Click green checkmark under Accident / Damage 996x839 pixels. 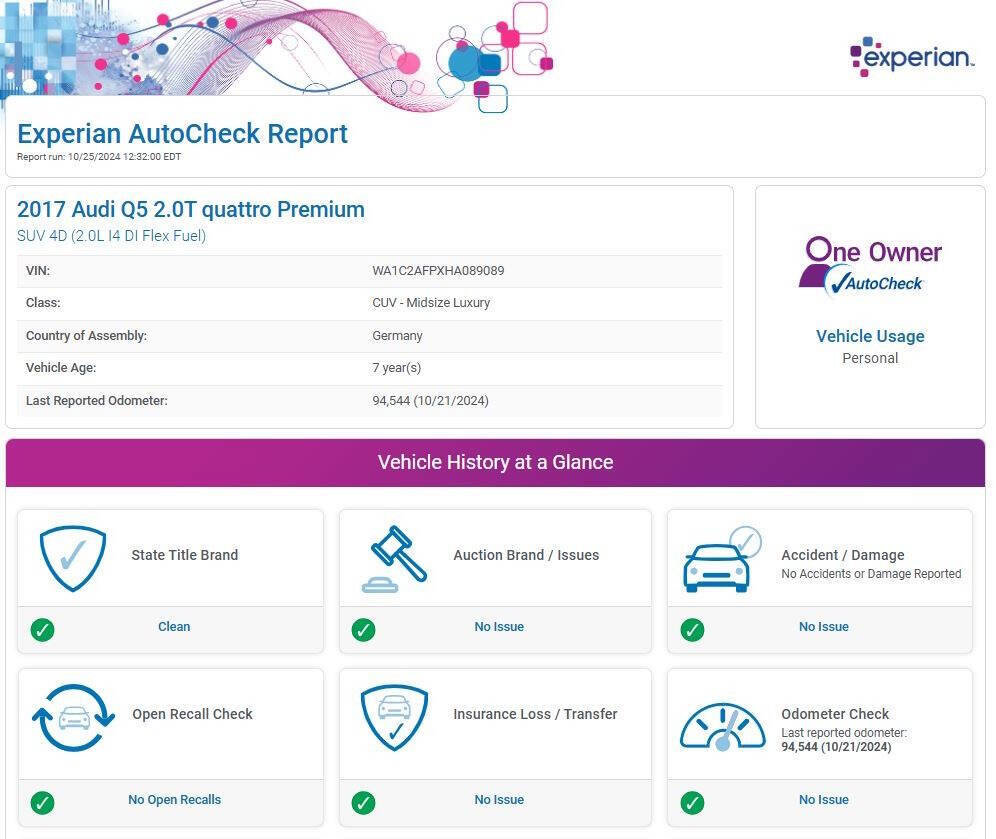pyautogui.click(x=692, y=630)
